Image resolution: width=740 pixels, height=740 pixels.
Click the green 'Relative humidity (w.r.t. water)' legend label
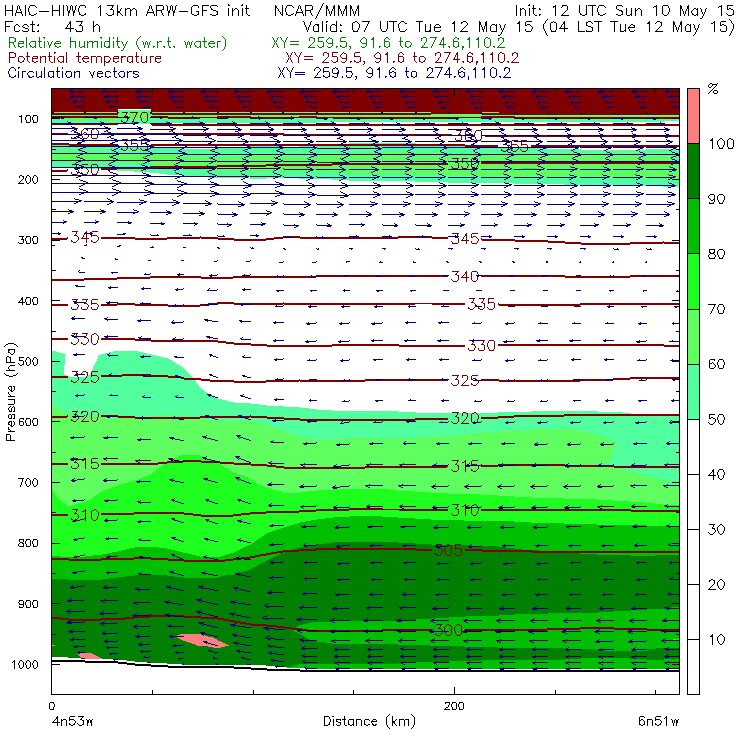(x=118, y=43)
